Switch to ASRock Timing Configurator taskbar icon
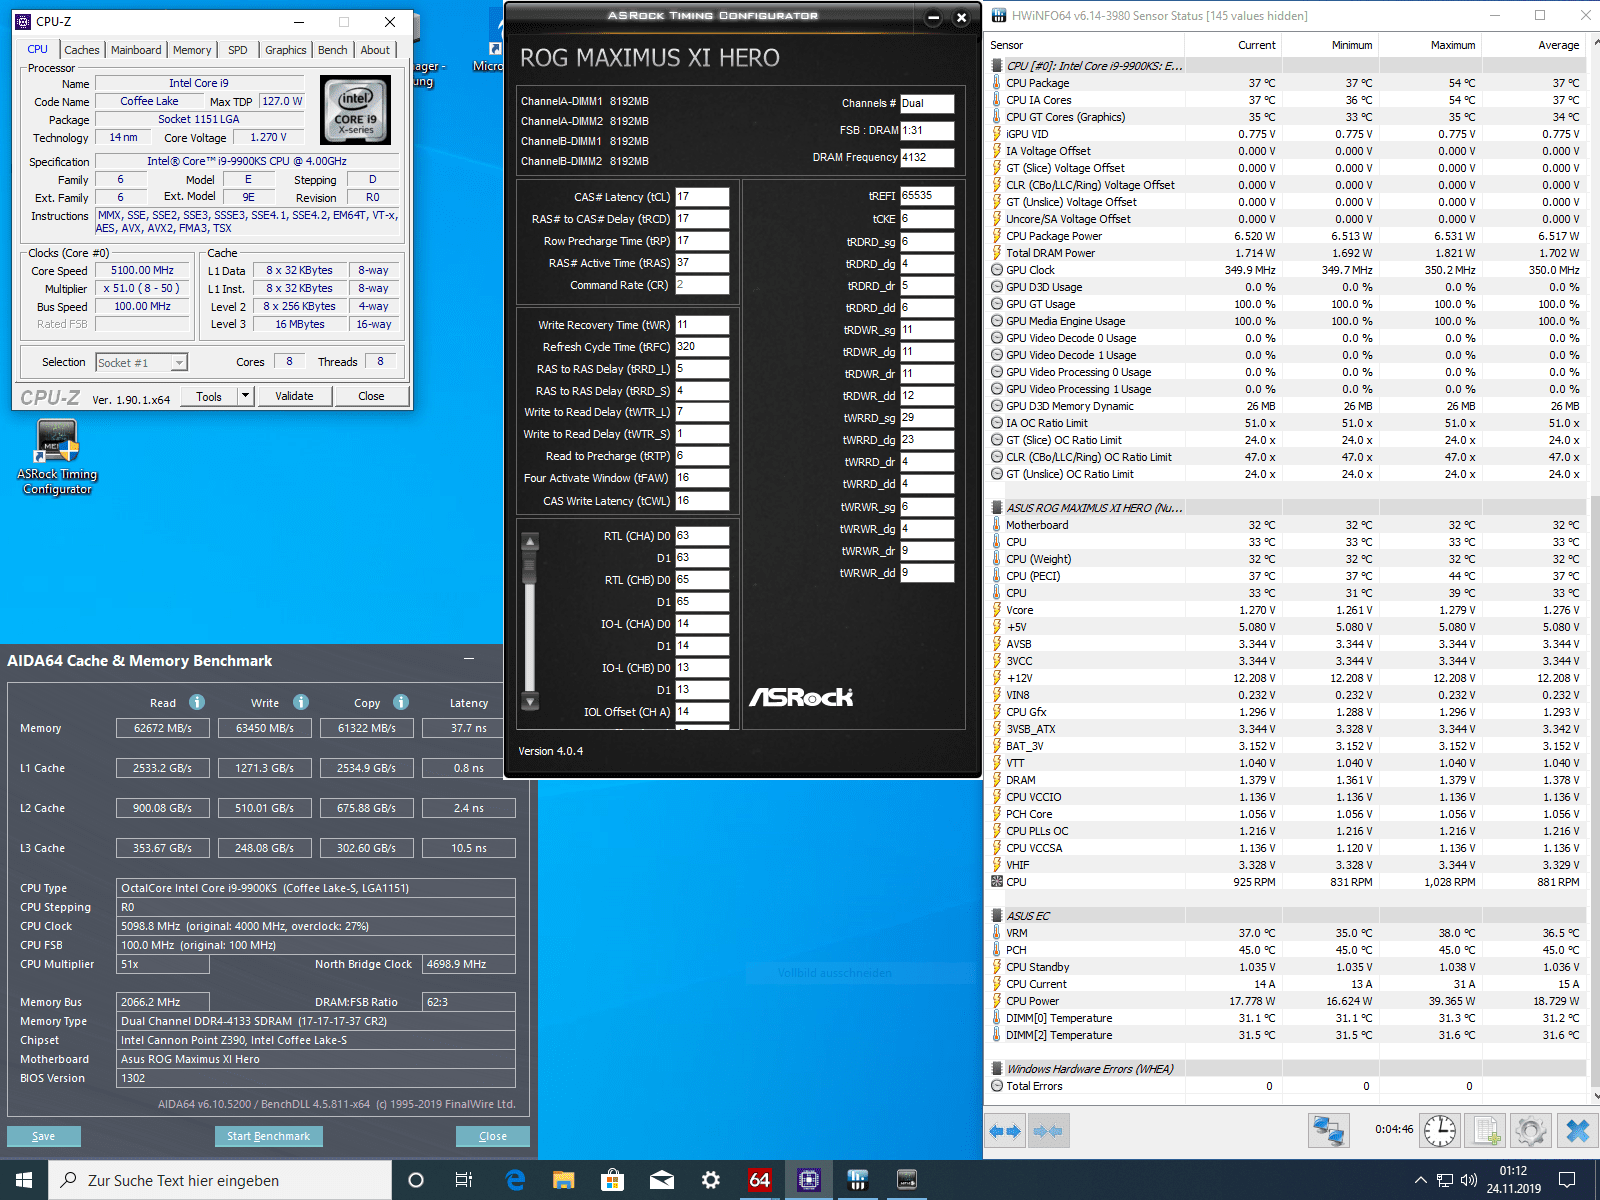This screenshot has width=1600, height=1200. [907, 1180]
